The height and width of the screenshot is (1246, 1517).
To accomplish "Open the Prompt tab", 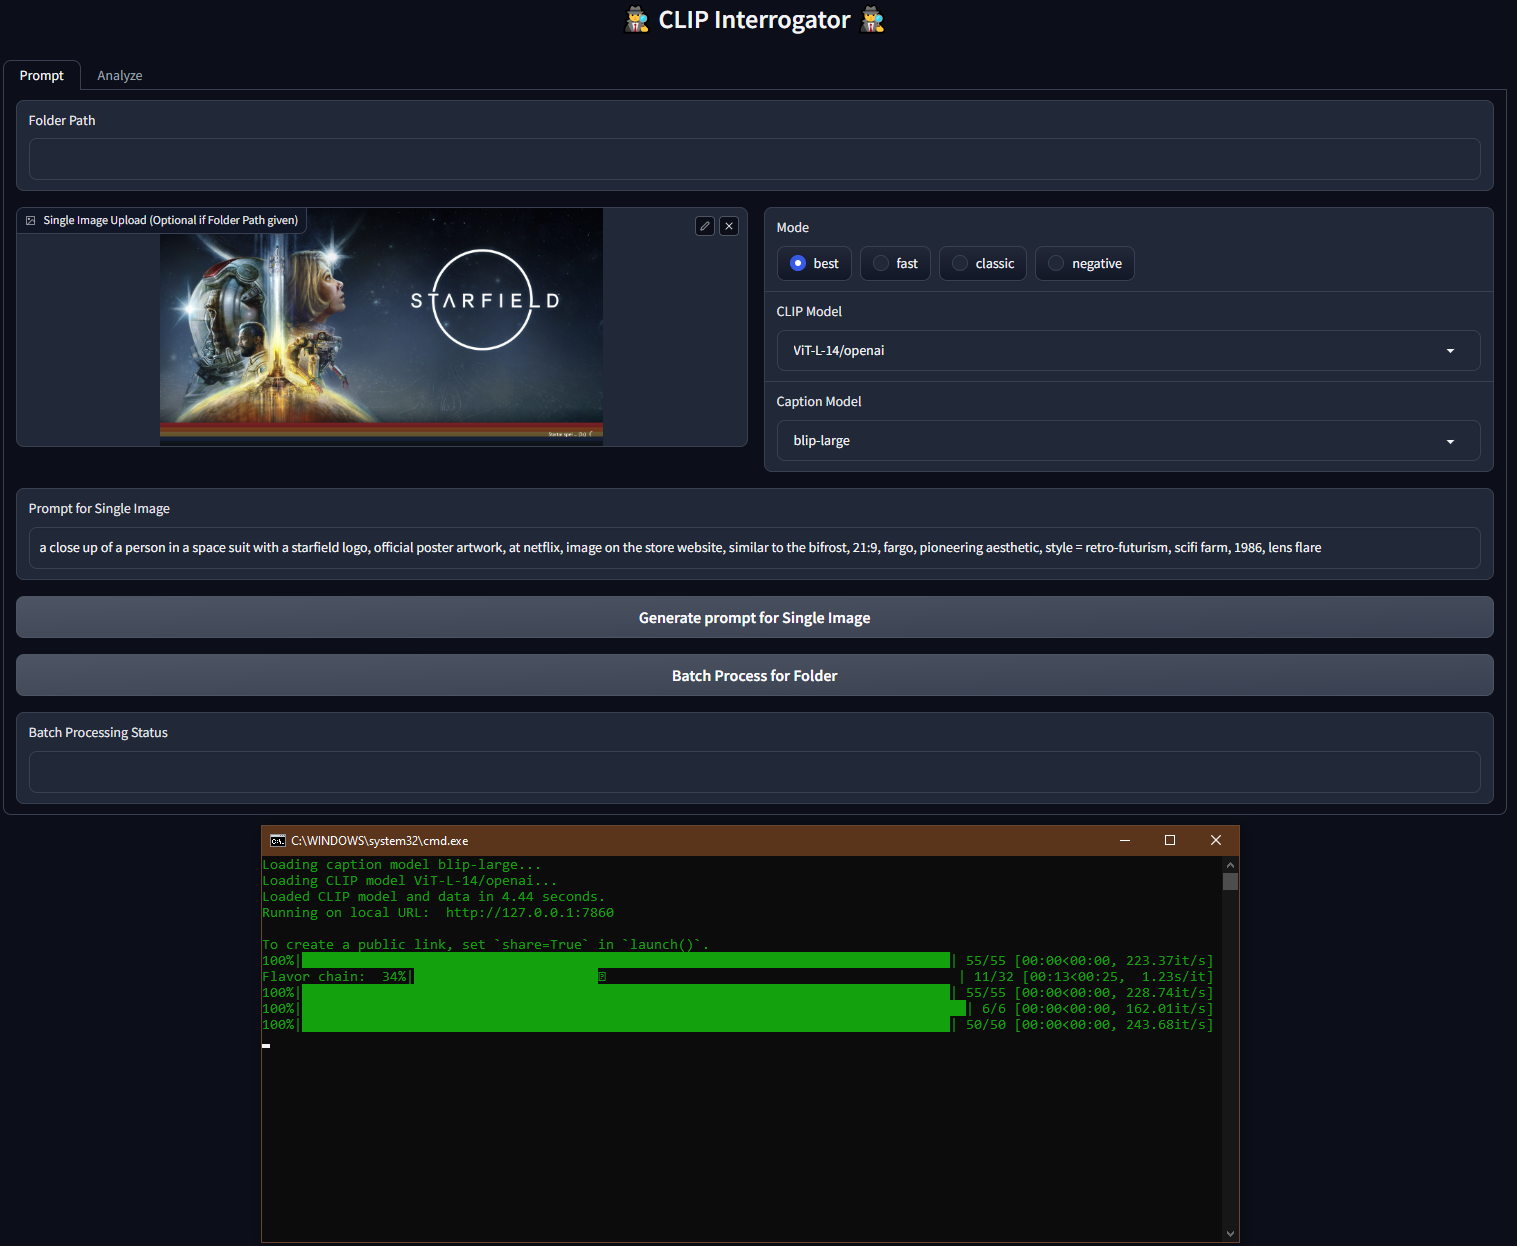I will (x=41, y=76).
